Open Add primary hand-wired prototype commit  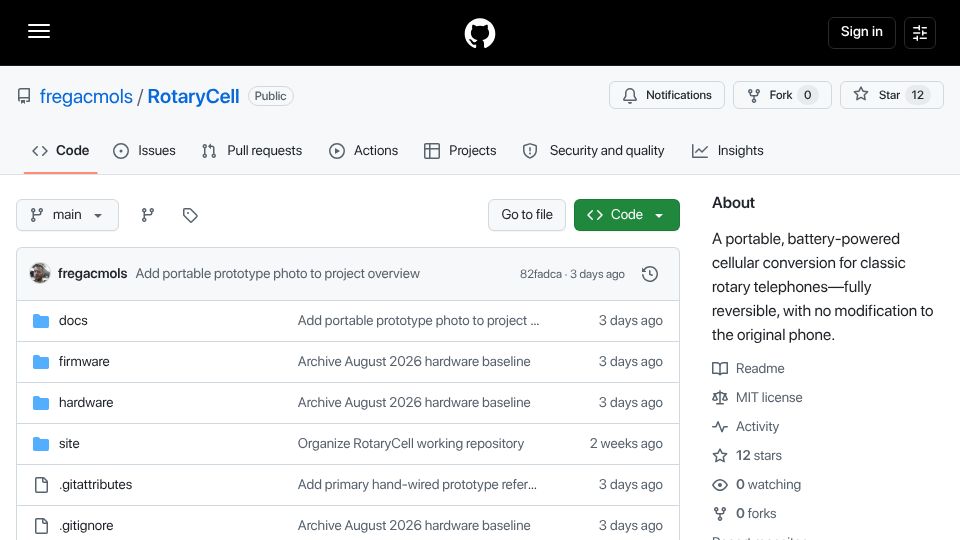(417, 485)
